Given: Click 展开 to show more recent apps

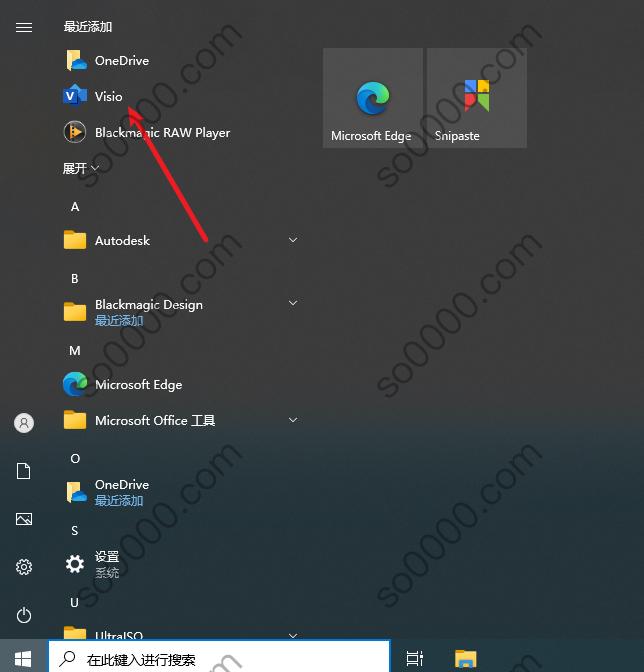Looking at the screenshot, I should pos(81,168).
